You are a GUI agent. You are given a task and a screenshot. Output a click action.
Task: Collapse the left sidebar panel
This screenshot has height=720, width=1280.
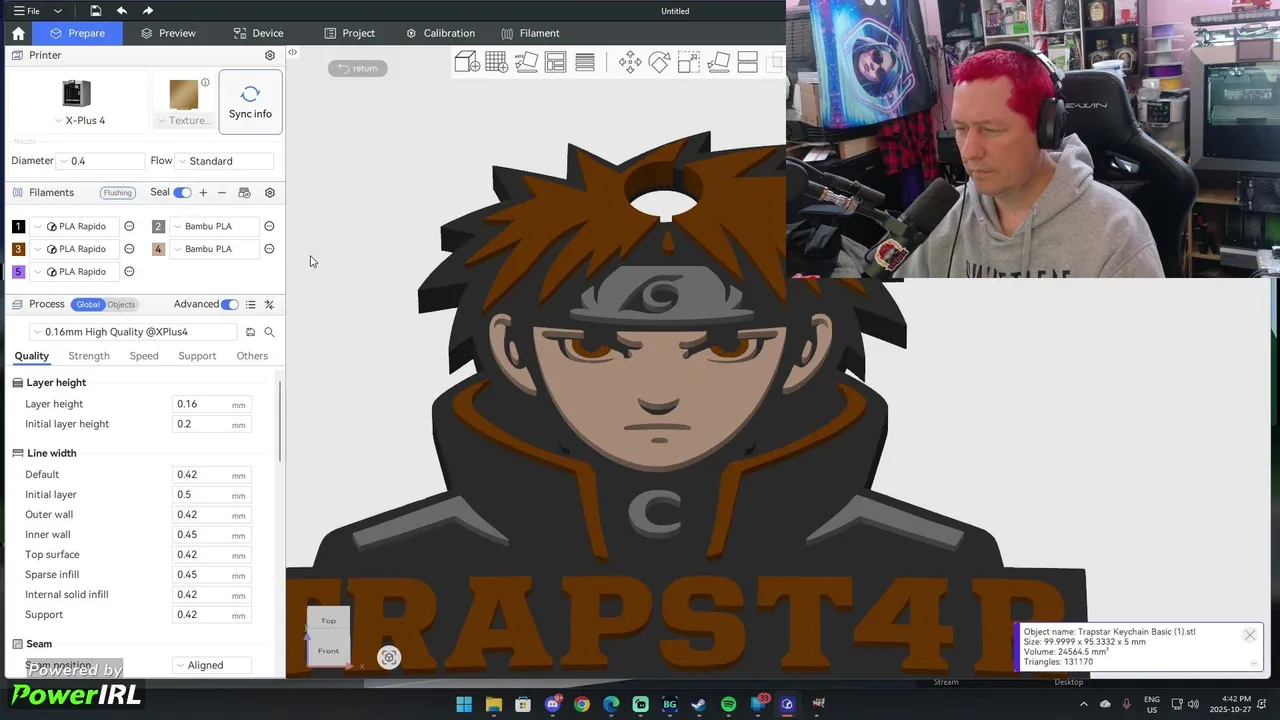tap(292, 52)
